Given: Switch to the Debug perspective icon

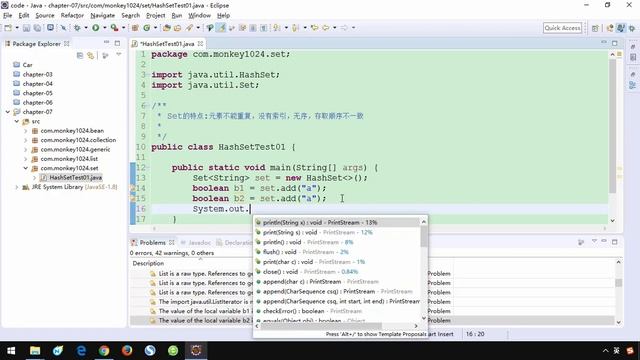Looking at the screenshot, I should click(x=632, y=28).
